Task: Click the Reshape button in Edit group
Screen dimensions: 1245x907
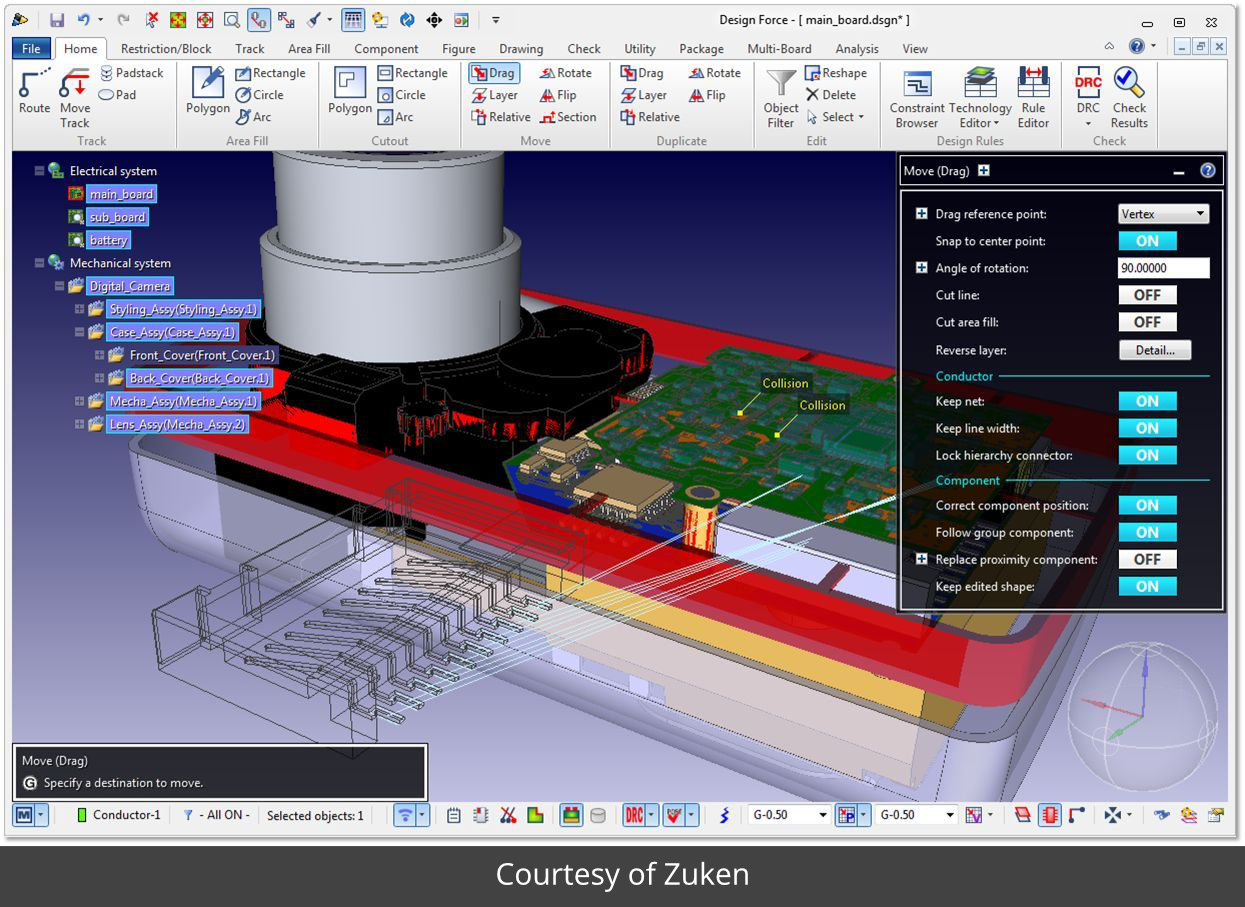Action: [x=836, y=73]
